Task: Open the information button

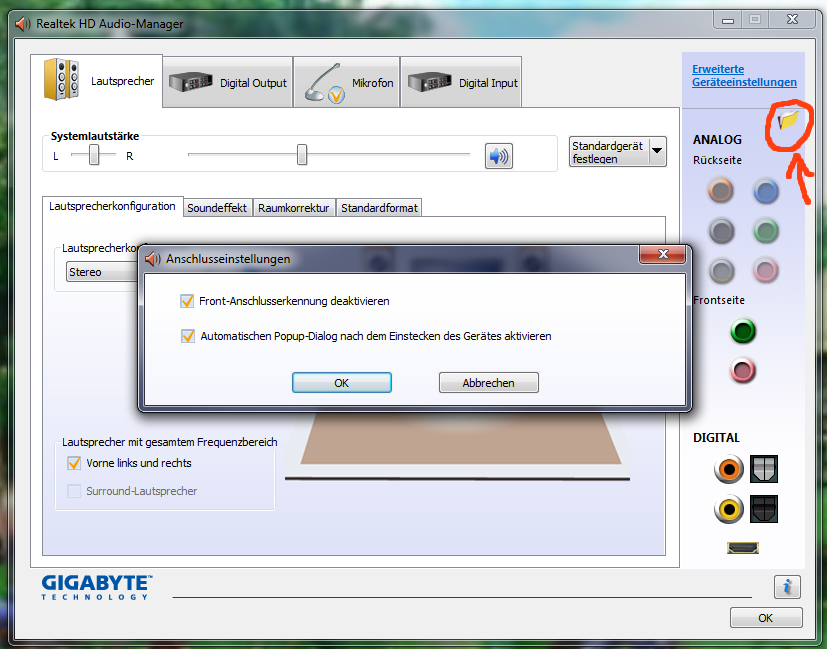Action: (x=787, y=587)
